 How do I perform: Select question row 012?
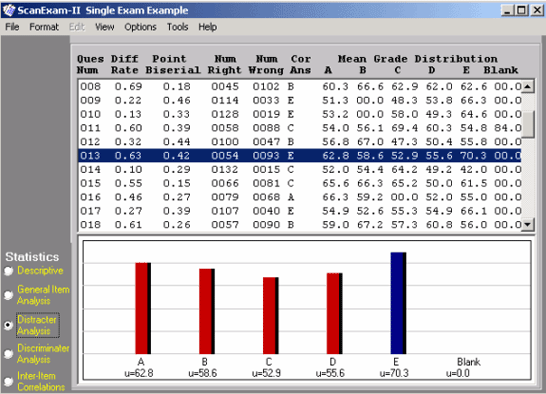(300, 142)
